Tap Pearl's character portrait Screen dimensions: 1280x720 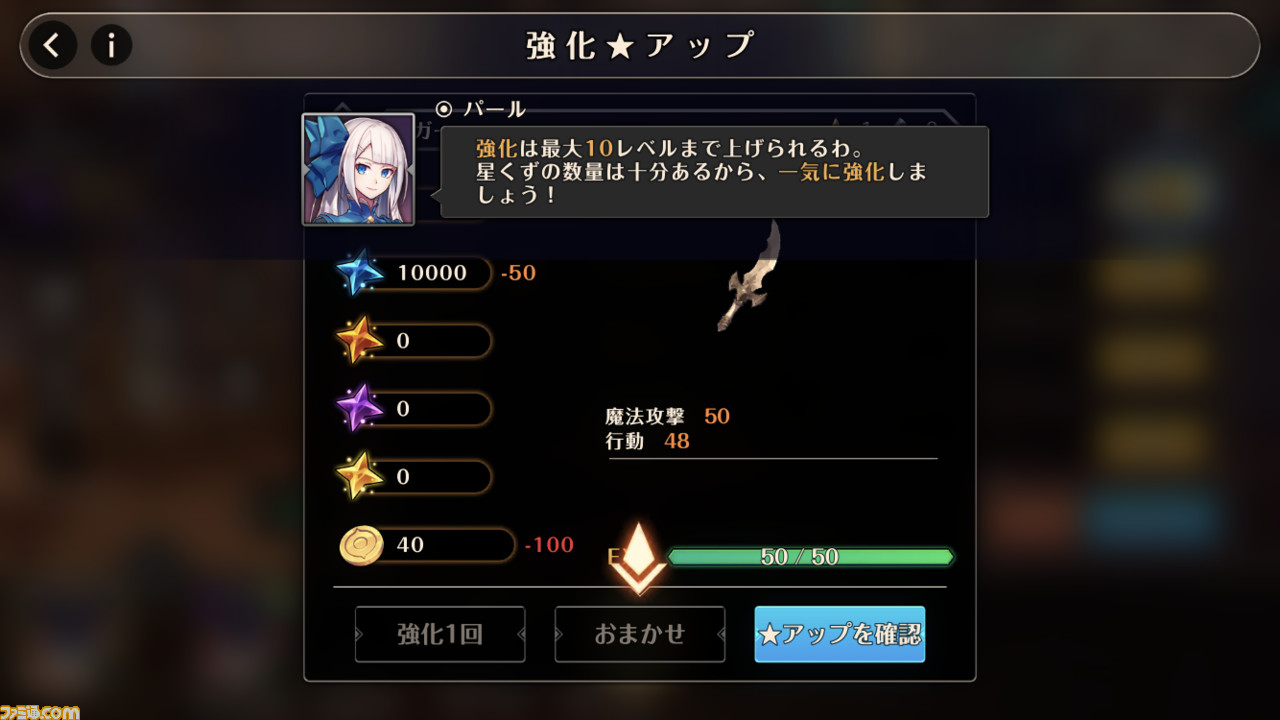358,169
